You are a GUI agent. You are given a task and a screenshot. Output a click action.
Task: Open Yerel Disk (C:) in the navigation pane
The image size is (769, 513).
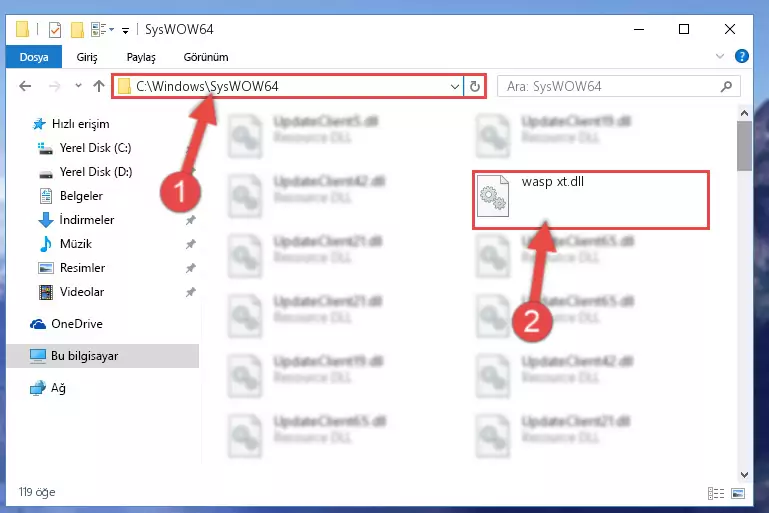tap(84, 148)
